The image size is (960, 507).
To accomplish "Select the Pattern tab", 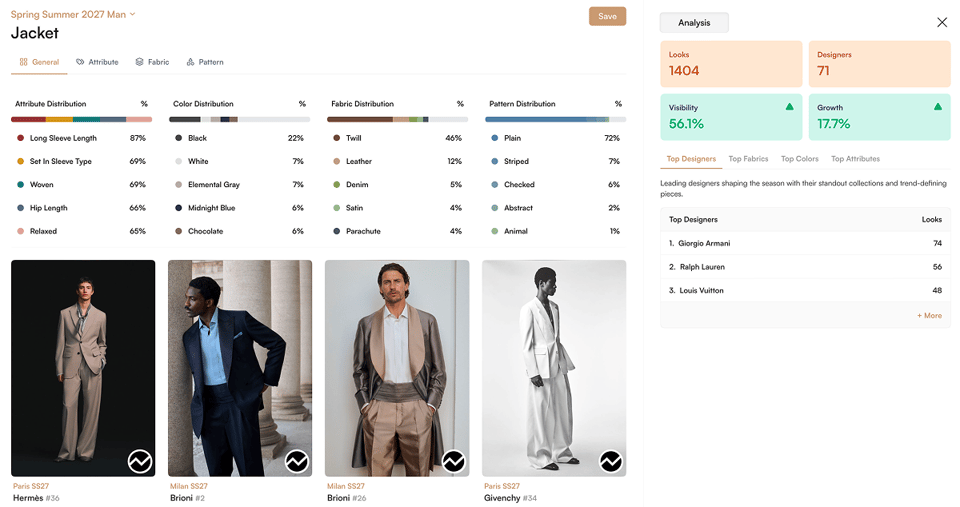I will pyautogui.click(x=205, y=62).
